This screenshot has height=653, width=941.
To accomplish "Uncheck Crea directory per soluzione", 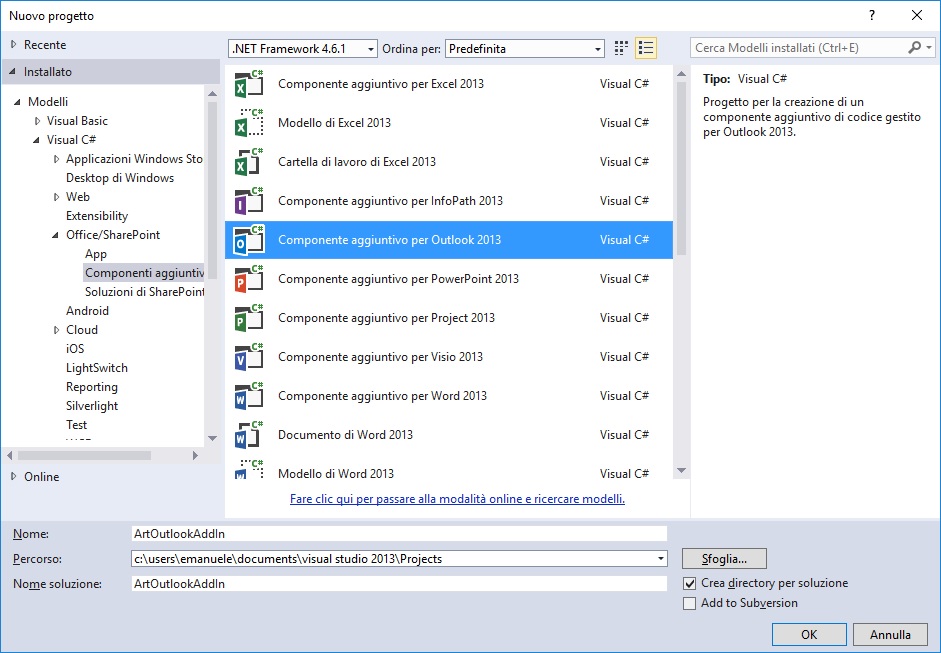I will pos(690,583).
